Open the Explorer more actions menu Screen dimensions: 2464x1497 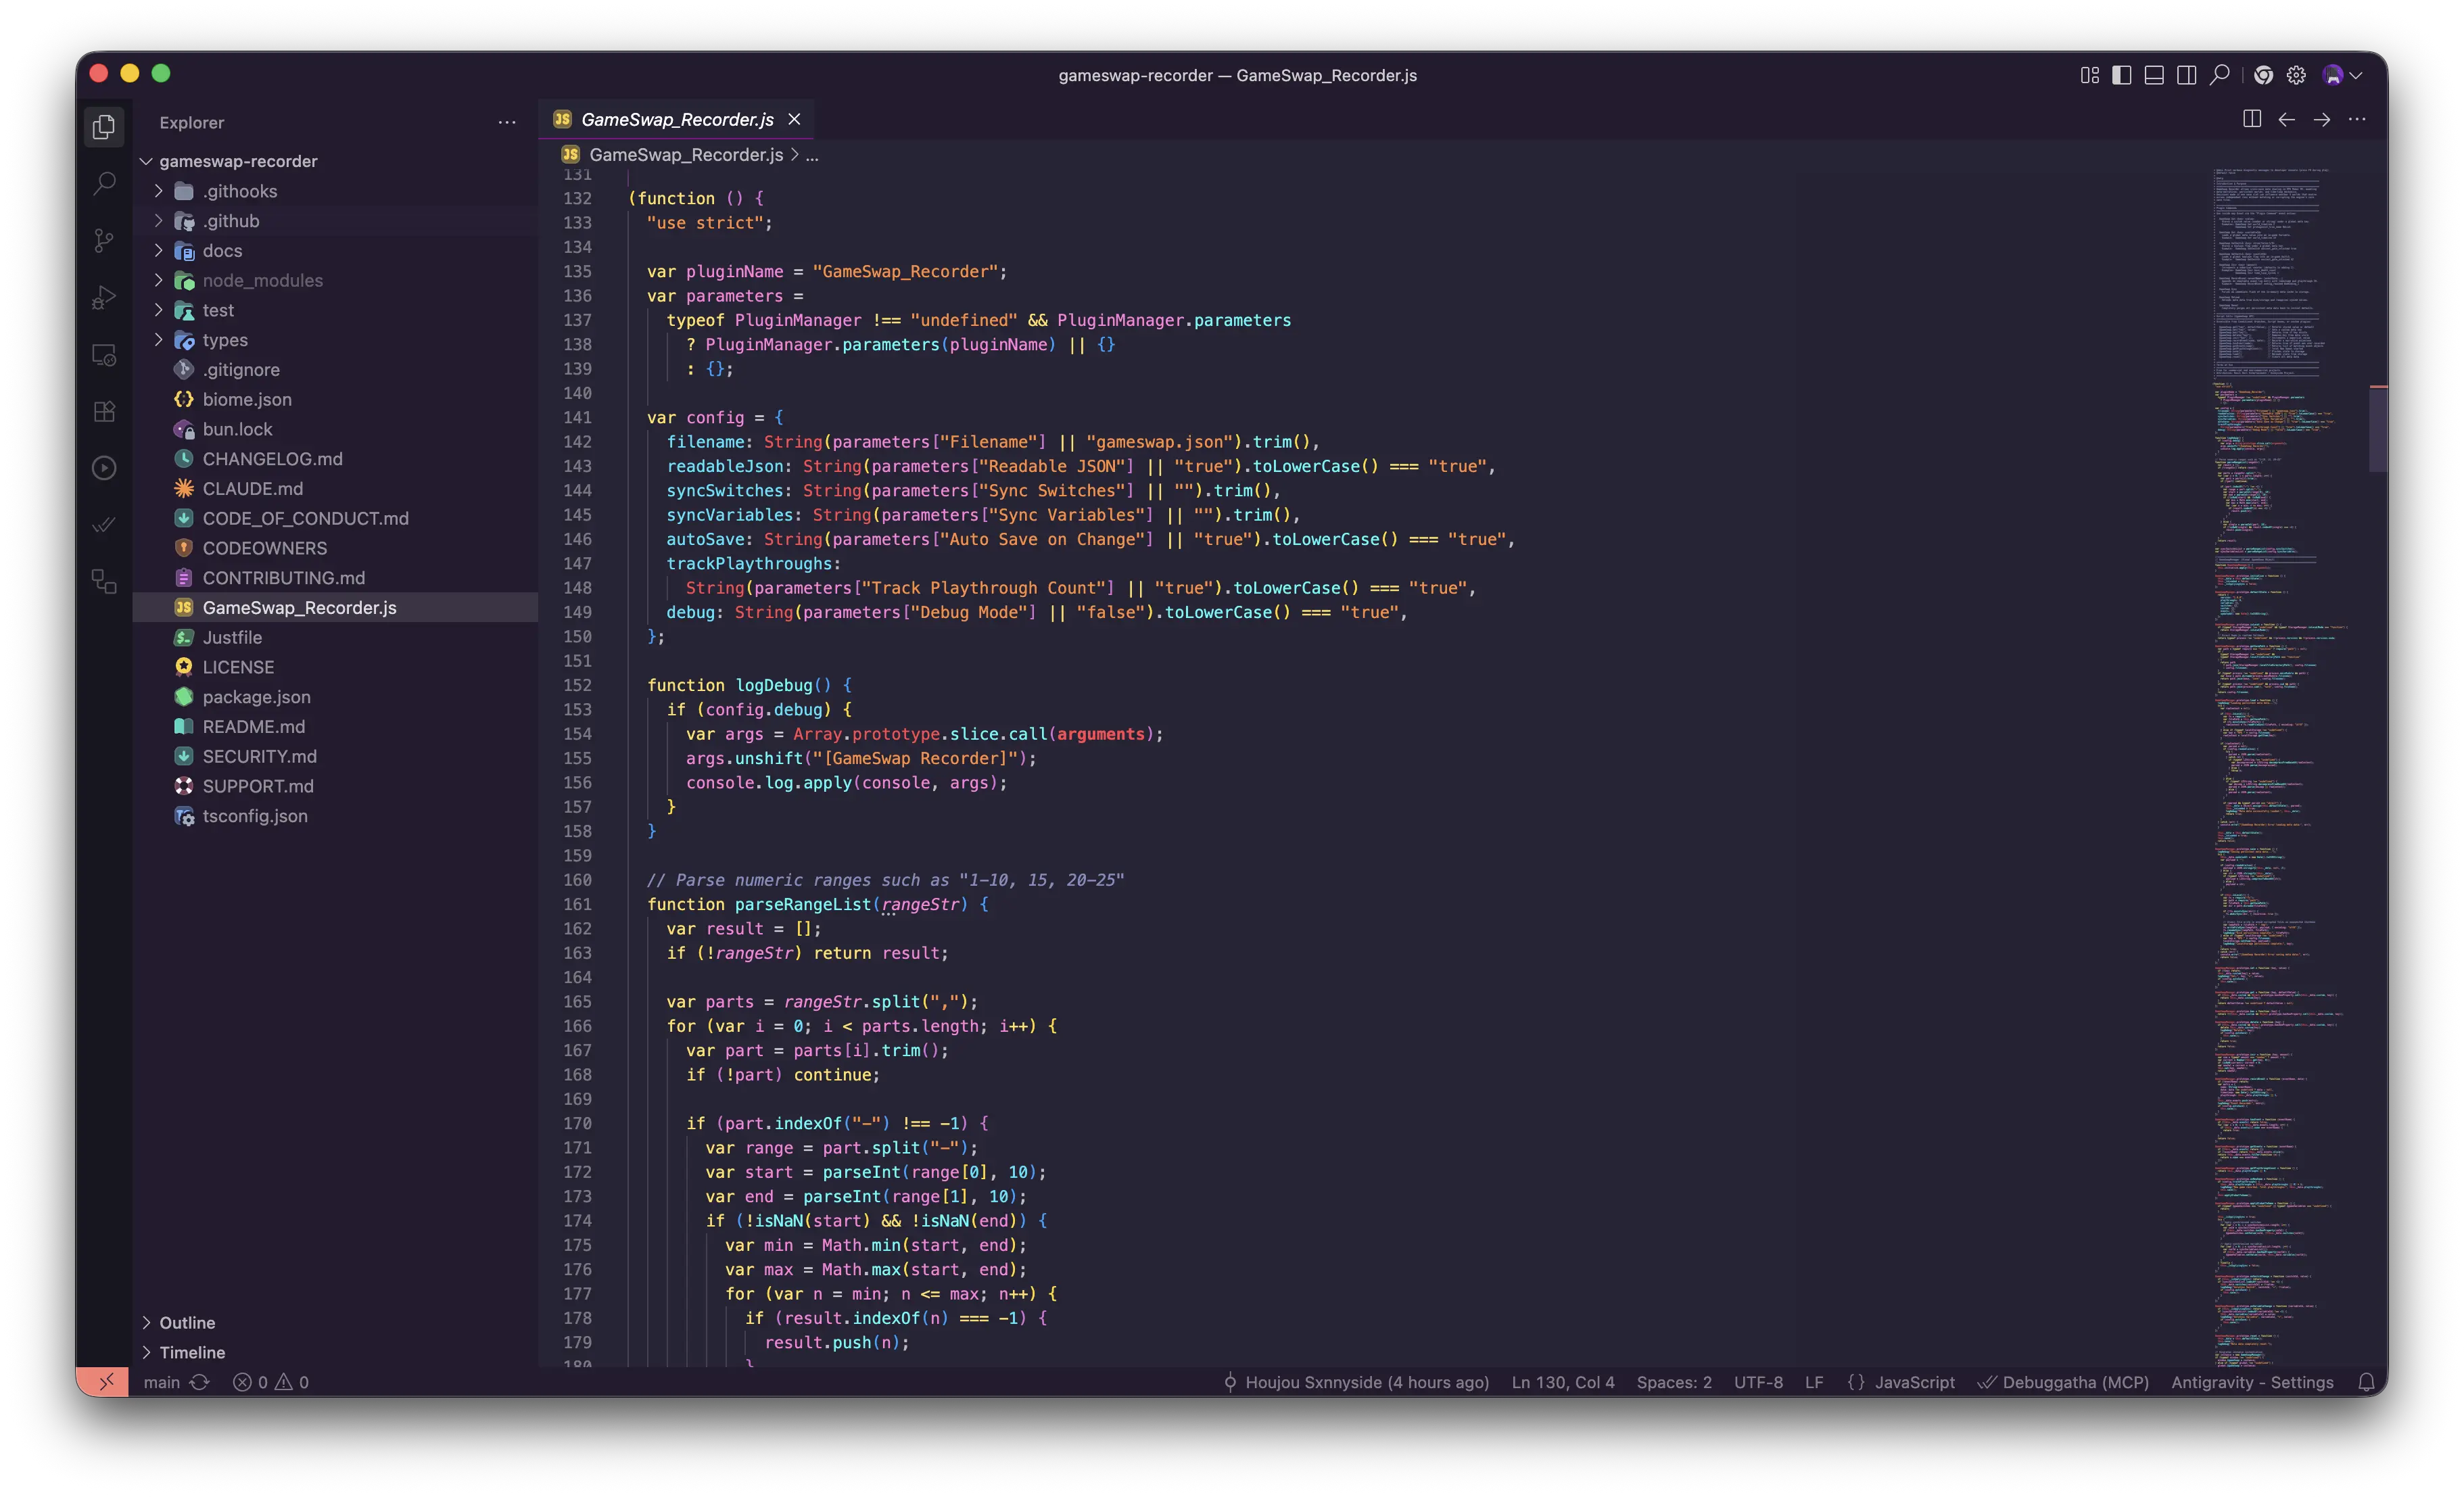[x=507, y=122]
